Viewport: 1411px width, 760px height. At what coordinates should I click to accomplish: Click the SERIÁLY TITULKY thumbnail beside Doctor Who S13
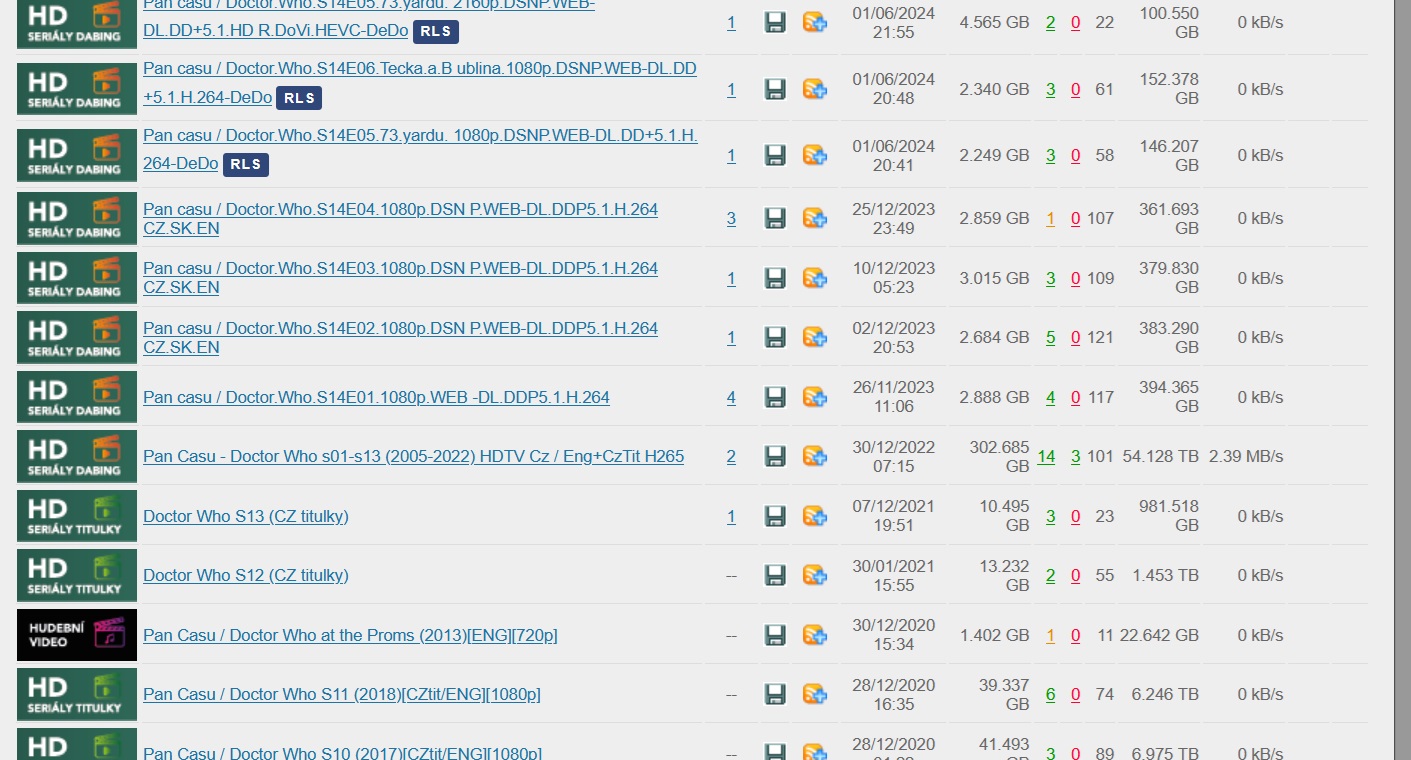pos(77,516)
